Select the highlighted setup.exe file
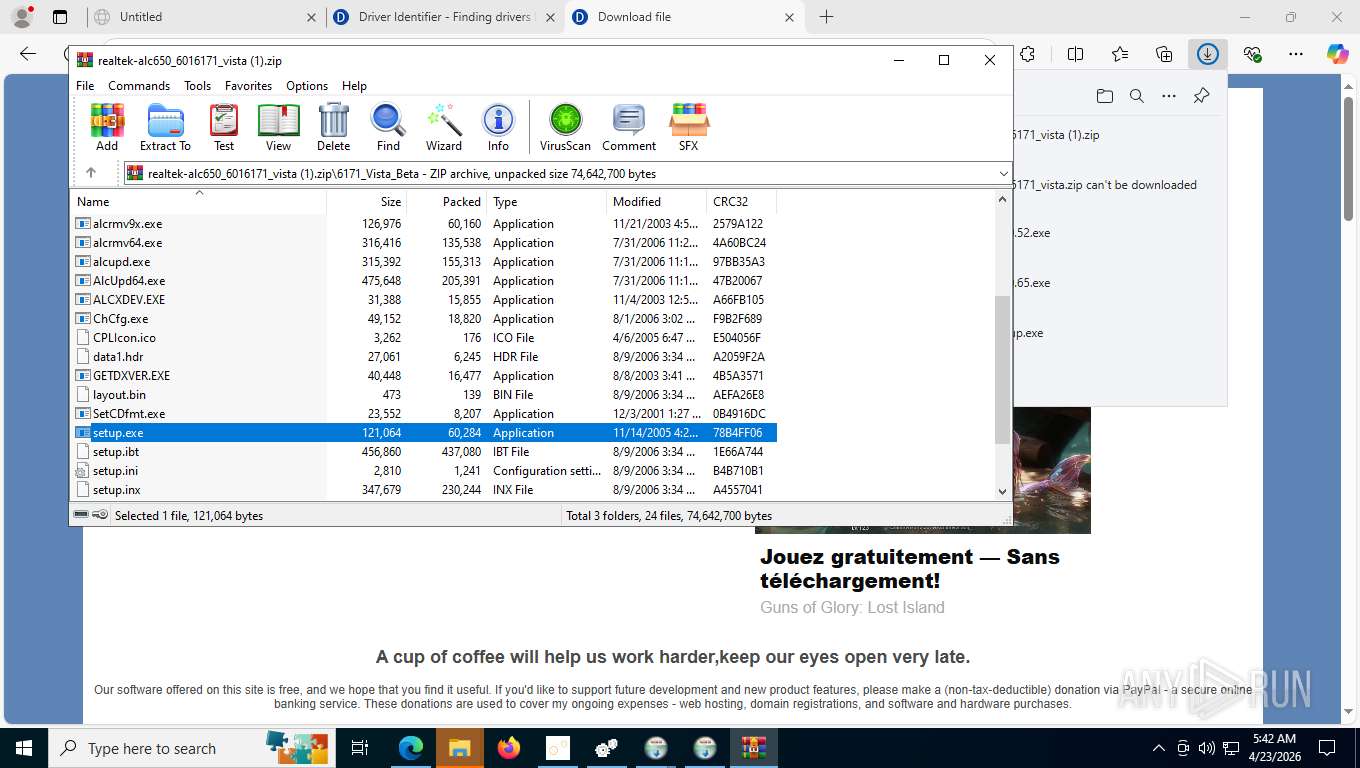The image size is (1360, 768). 425,433
